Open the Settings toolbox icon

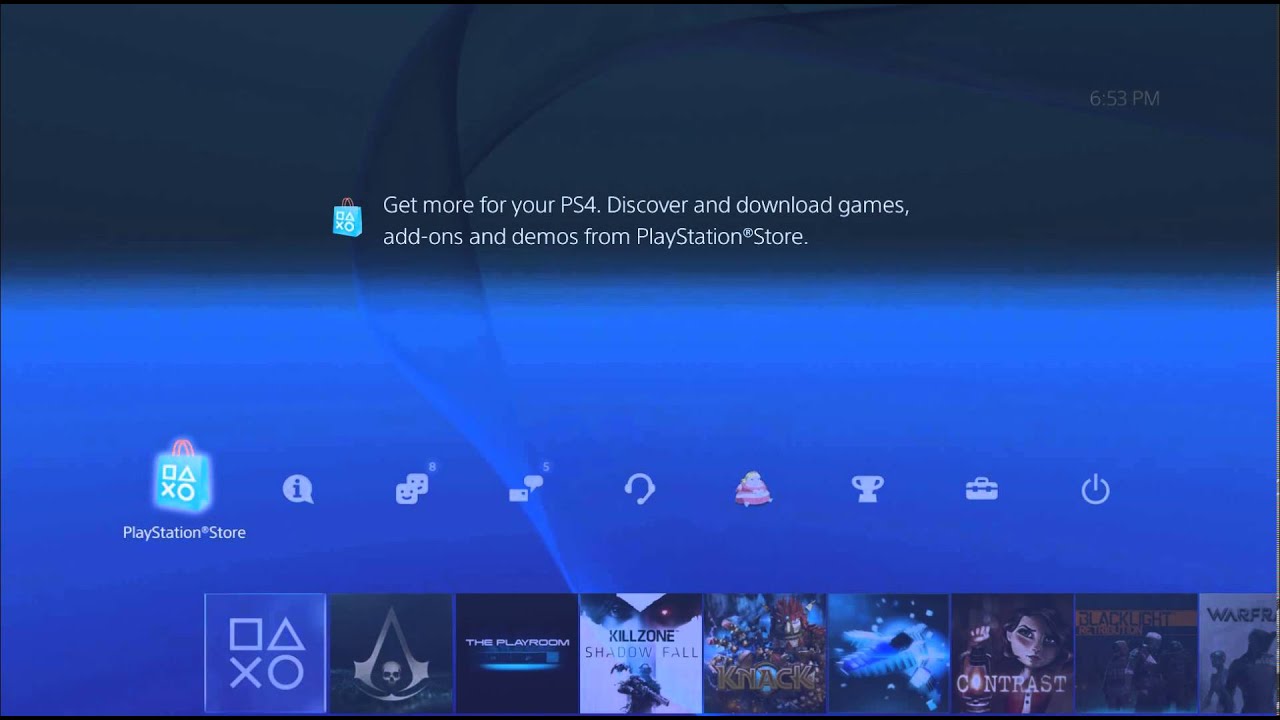[x=981, y=489]
